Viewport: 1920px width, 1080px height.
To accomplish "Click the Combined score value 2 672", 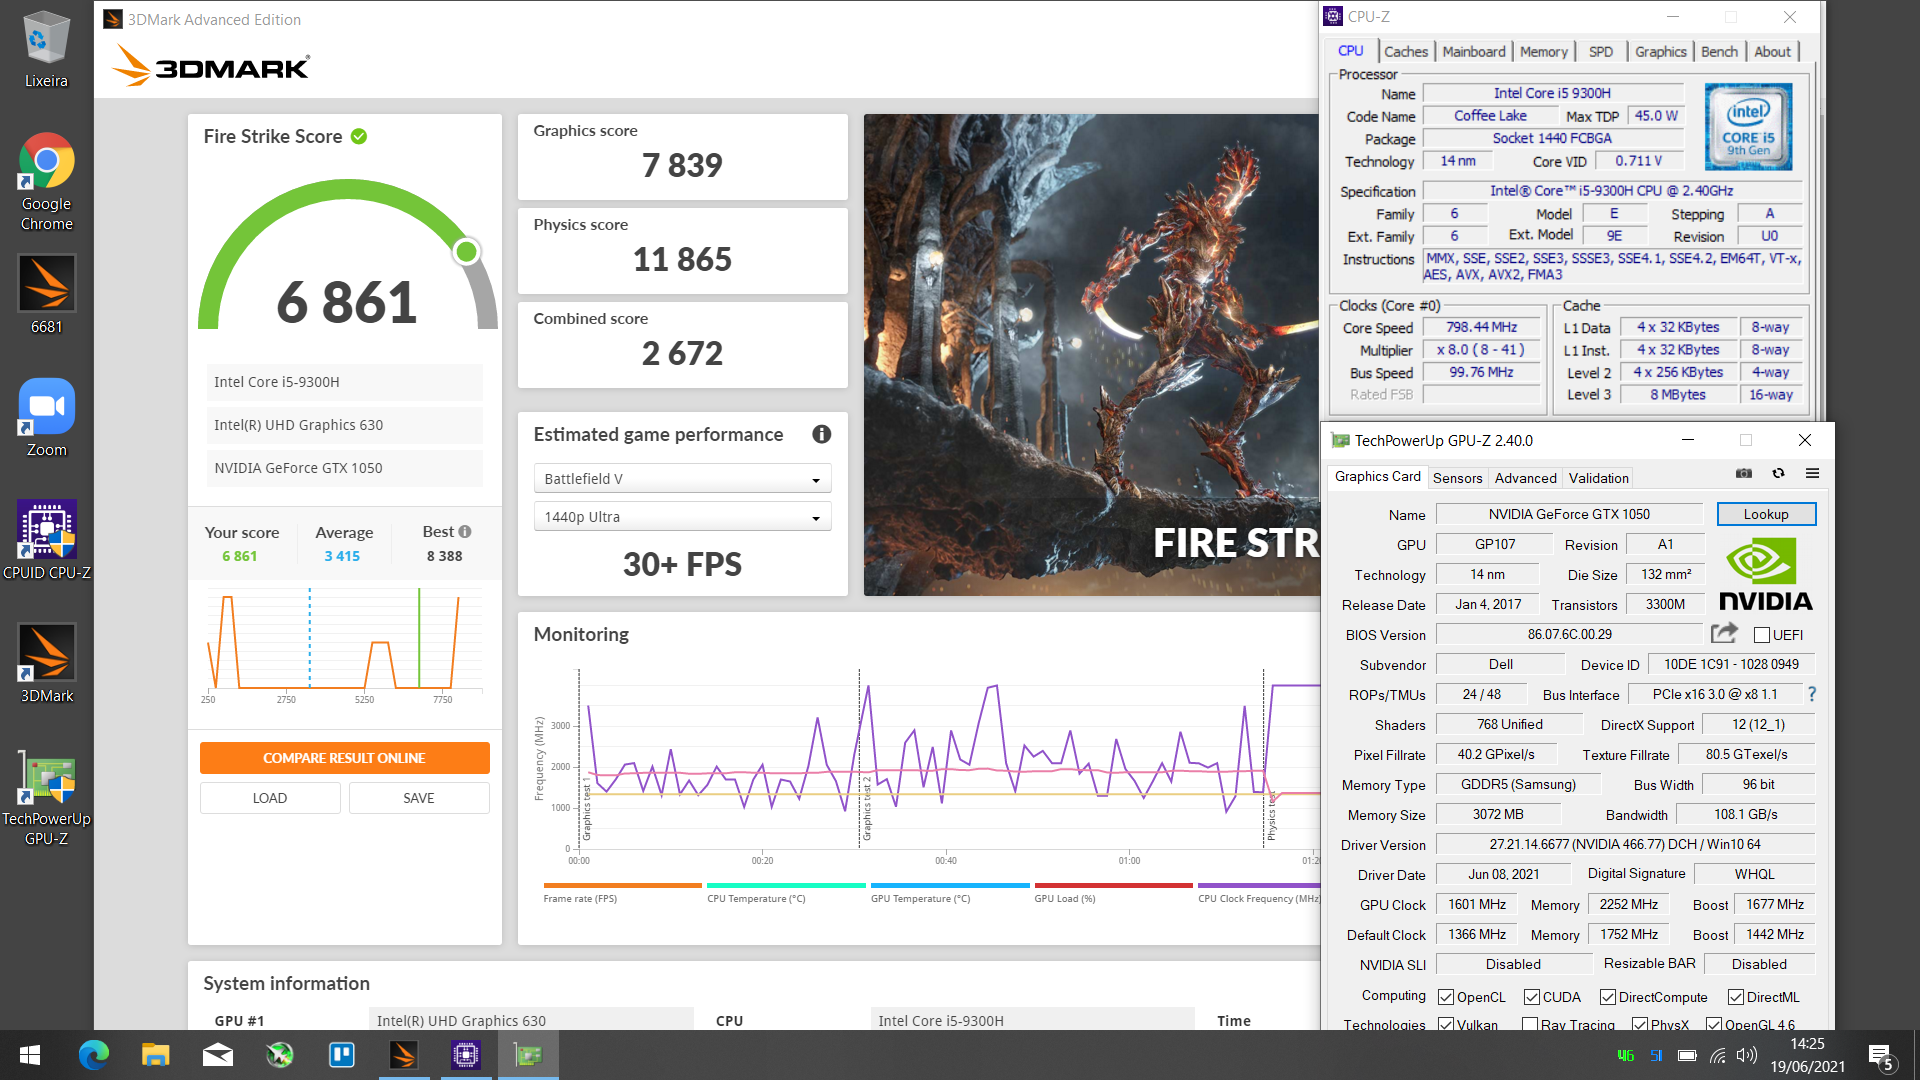I will pos(682,353).
